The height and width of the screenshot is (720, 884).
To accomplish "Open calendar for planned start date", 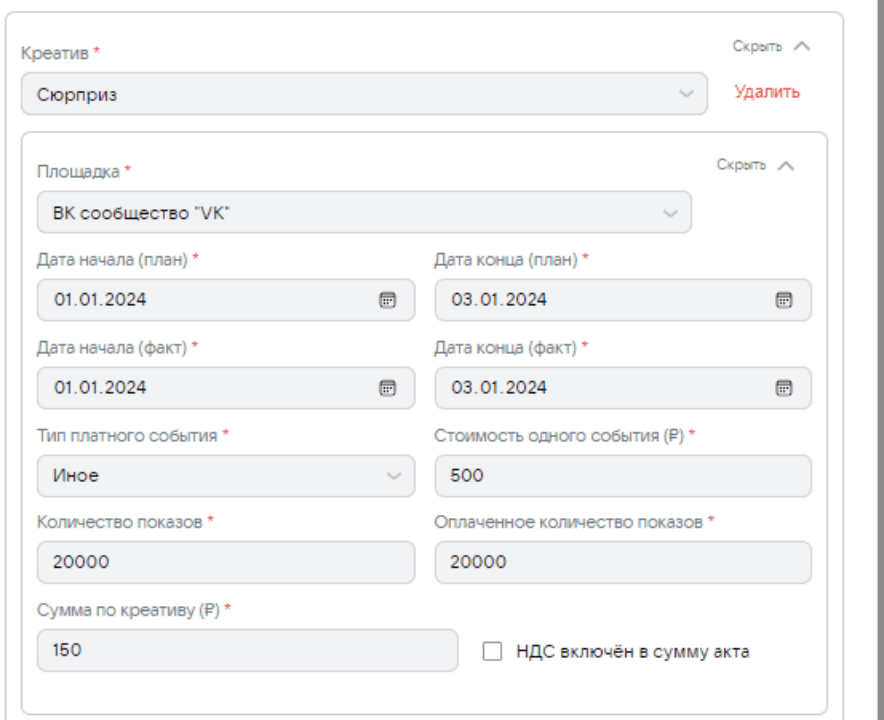I will (387, 299).
